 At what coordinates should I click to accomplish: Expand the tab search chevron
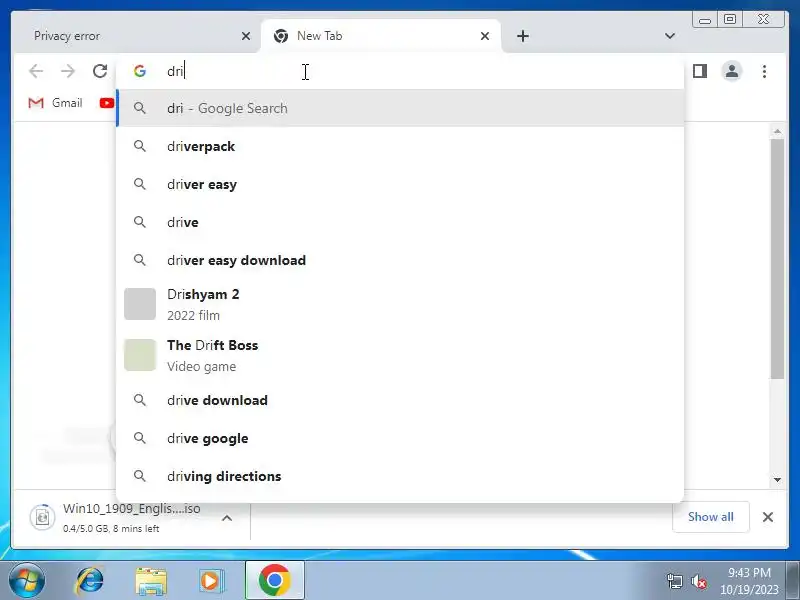pyautogui.click(x=670, y=36)
